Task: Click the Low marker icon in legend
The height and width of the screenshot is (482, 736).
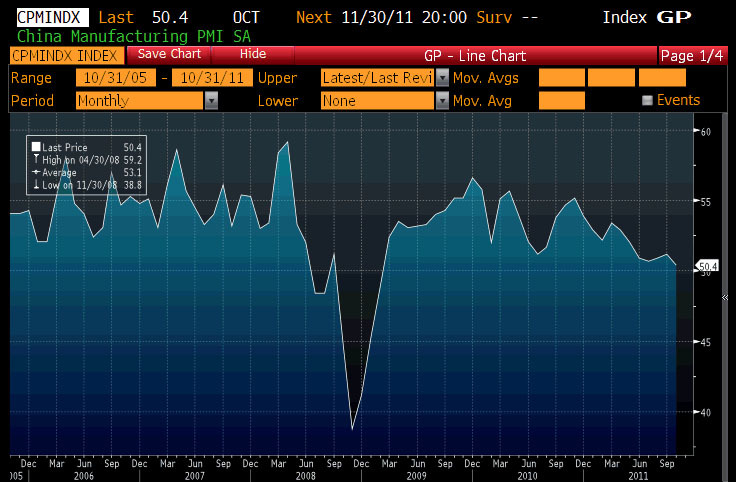Action: [35, 181]
